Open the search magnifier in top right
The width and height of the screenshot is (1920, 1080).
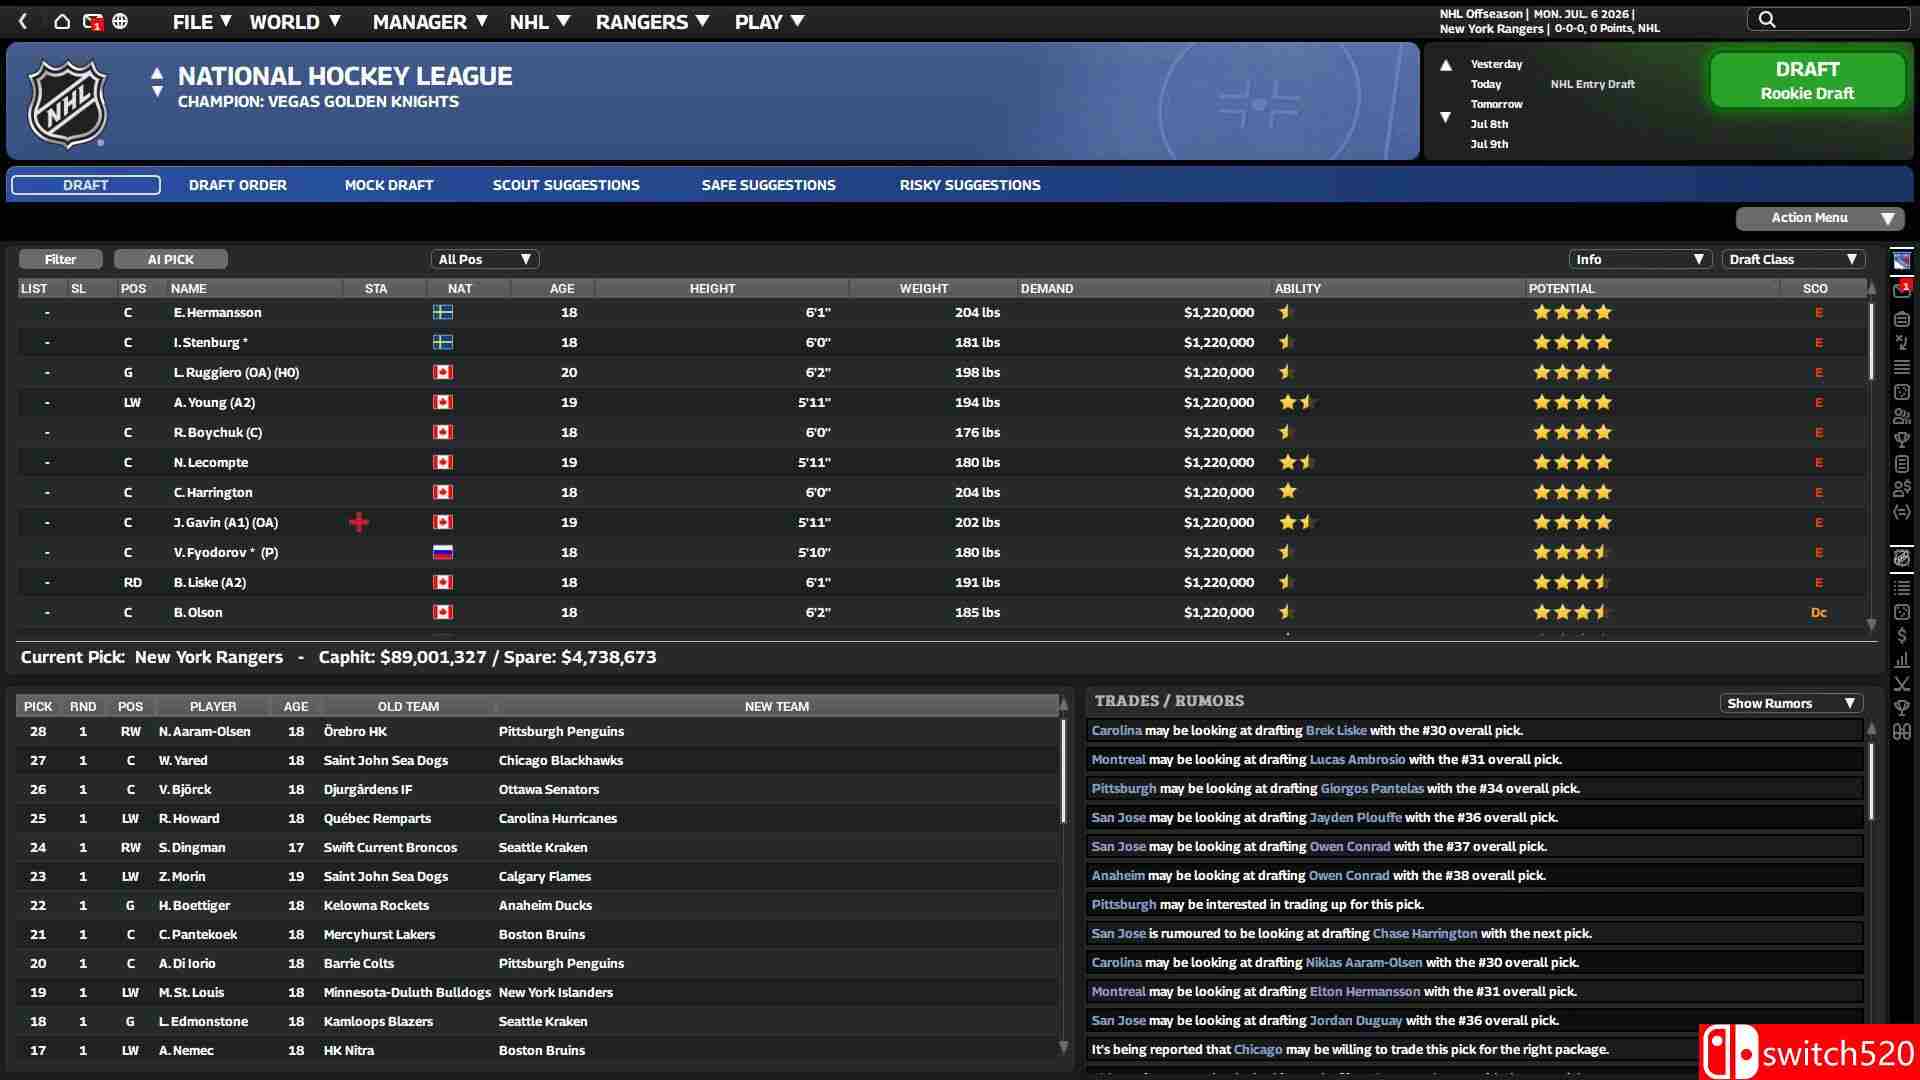pyautogui.click(x=1766, y=18)
